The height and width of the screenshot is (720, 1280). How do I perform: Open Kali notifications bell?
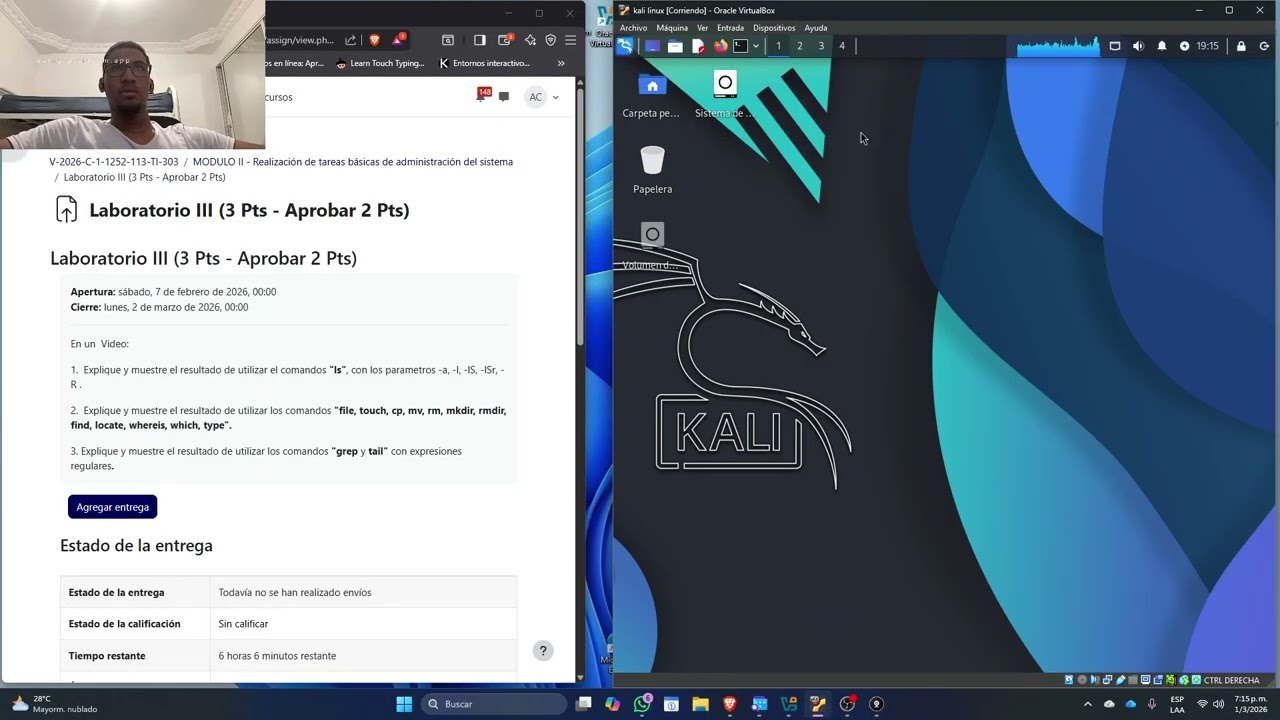[x=1162, y=46]
